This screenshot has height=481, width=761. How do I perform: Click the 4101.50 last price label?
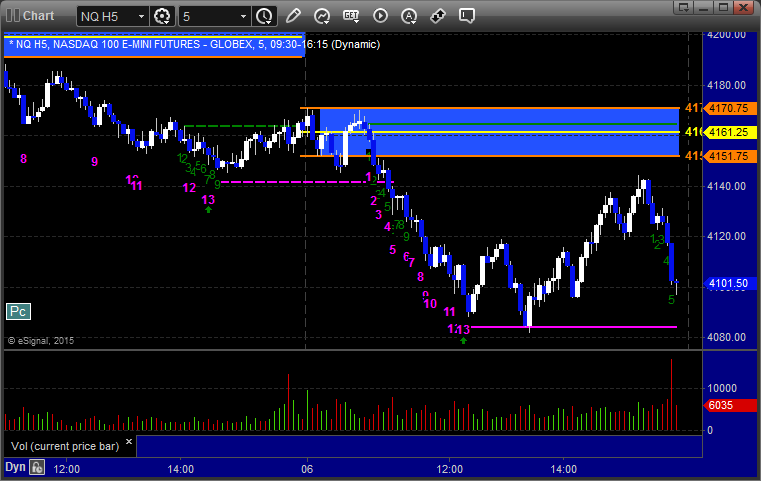730,283
